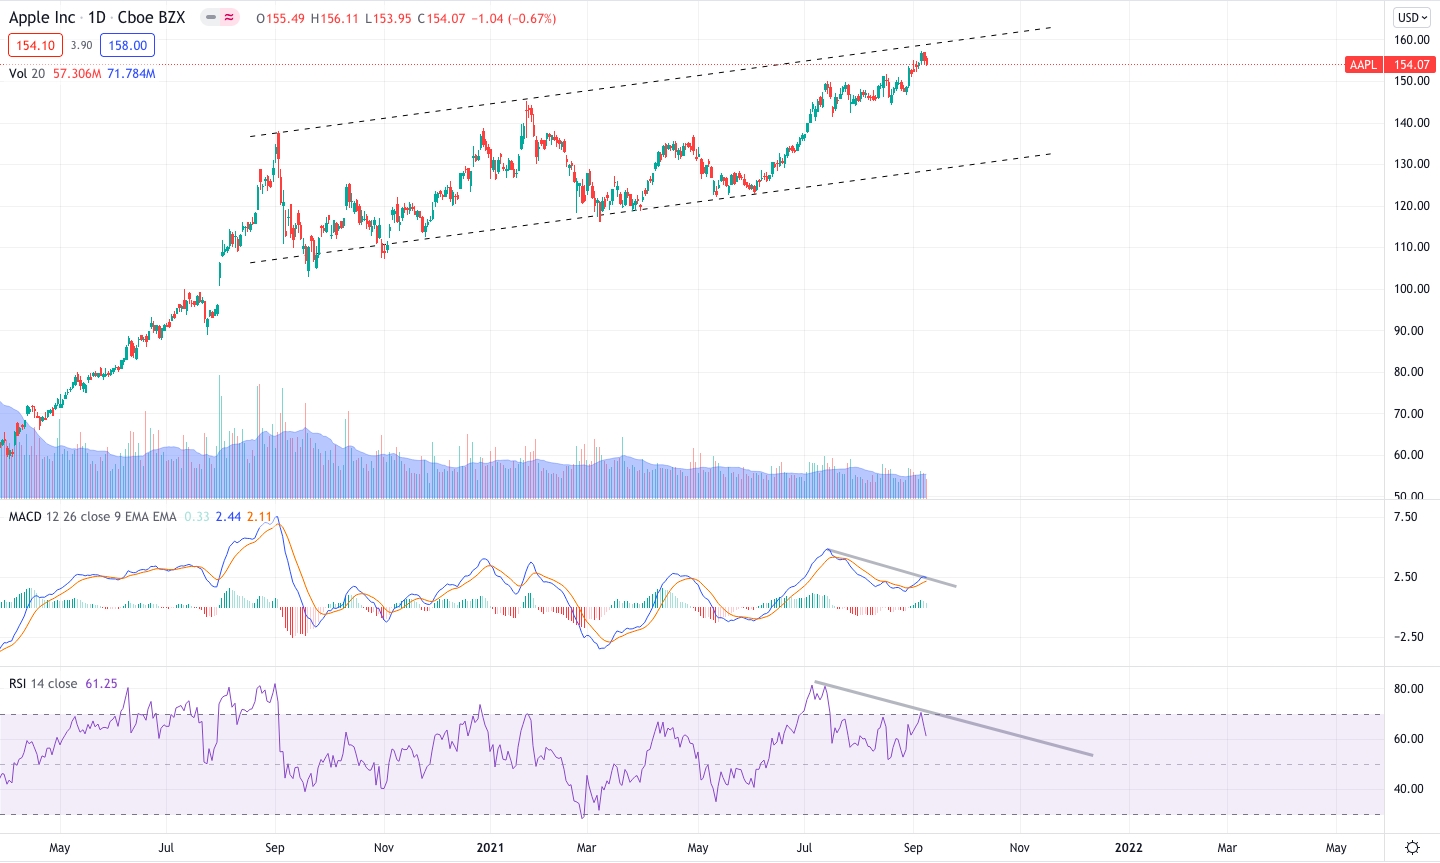Click the MACD signal value 2.11
The height and width of the screenshot is (863, 1440).
tap(259, 517)
